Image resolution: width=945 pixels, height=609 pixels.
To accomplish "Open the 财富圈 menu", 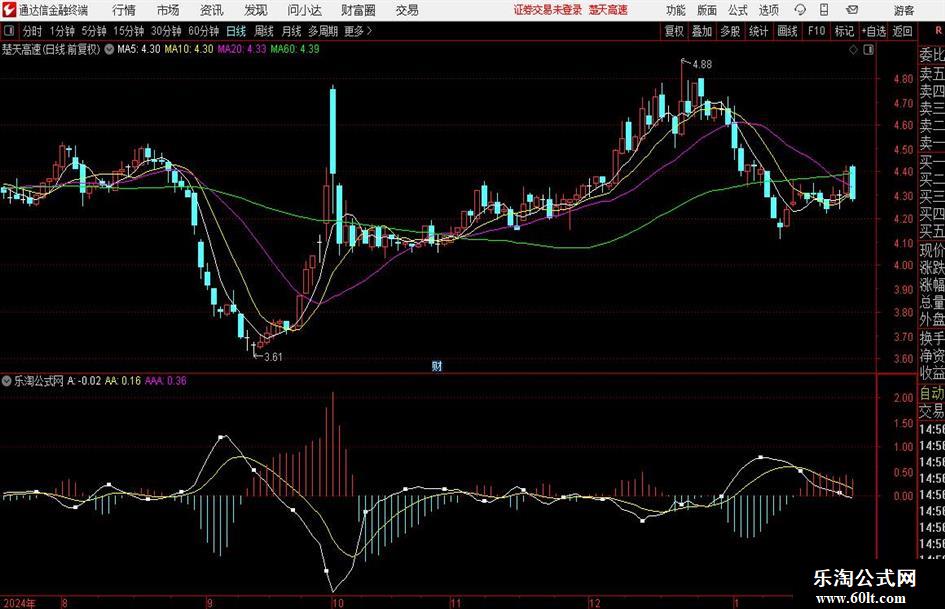I will coord(358,10).
